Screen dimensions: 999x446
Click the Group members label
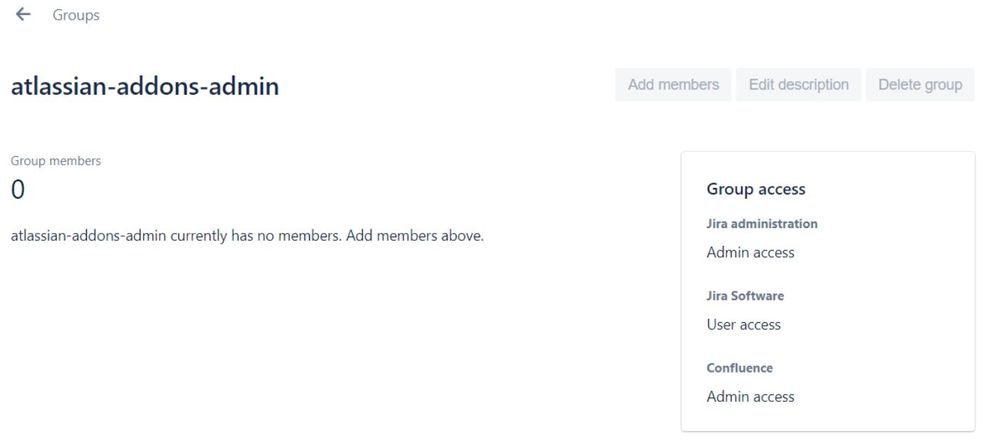click(x=56, y=161)
